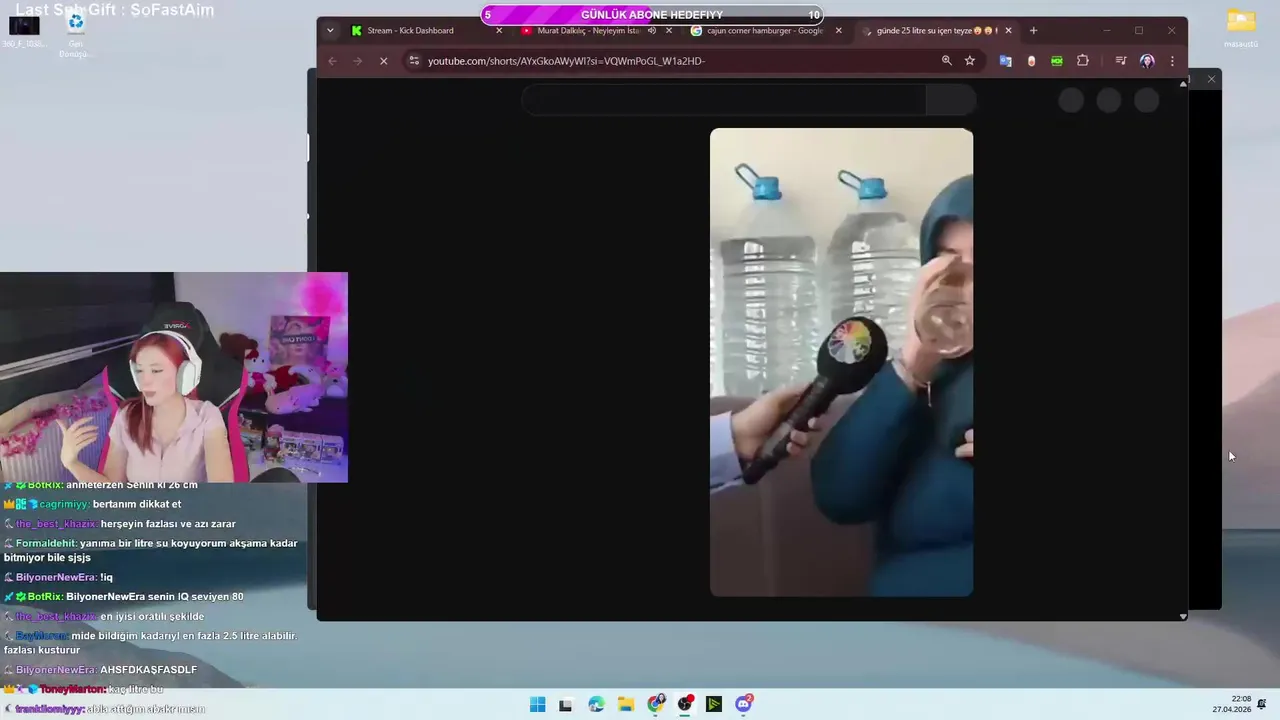Click the streamer webcam overlay
This screenshot has height=720, width=1280.
(x=174, y=377)
